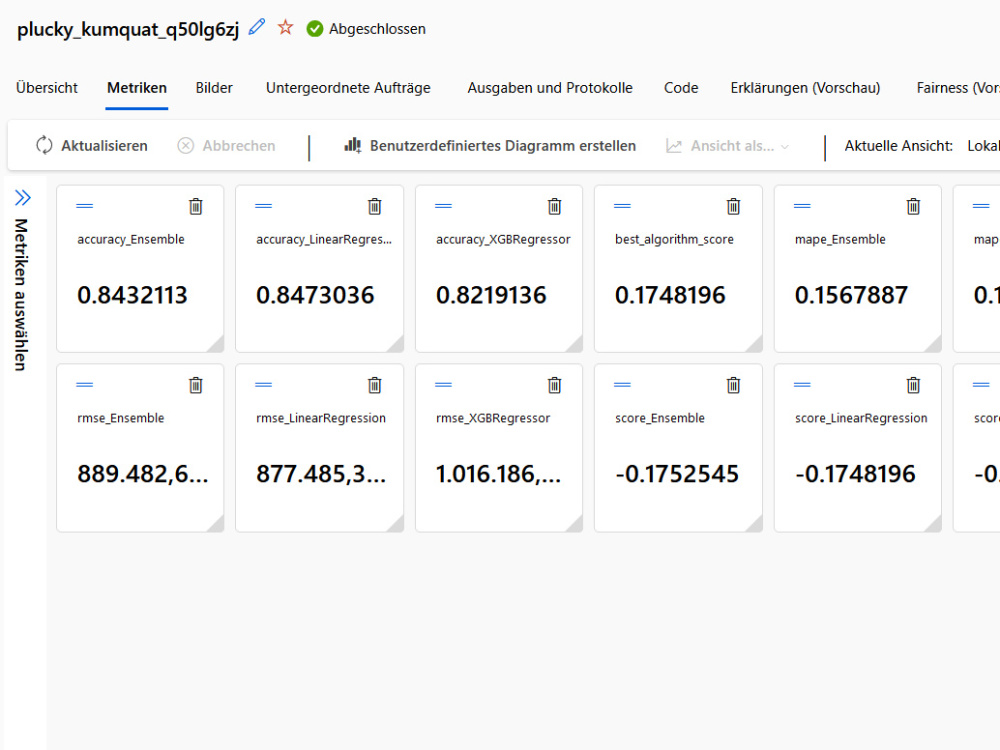
Task: Mark run as favorite with star icon
Action: [x=286, y=27]
